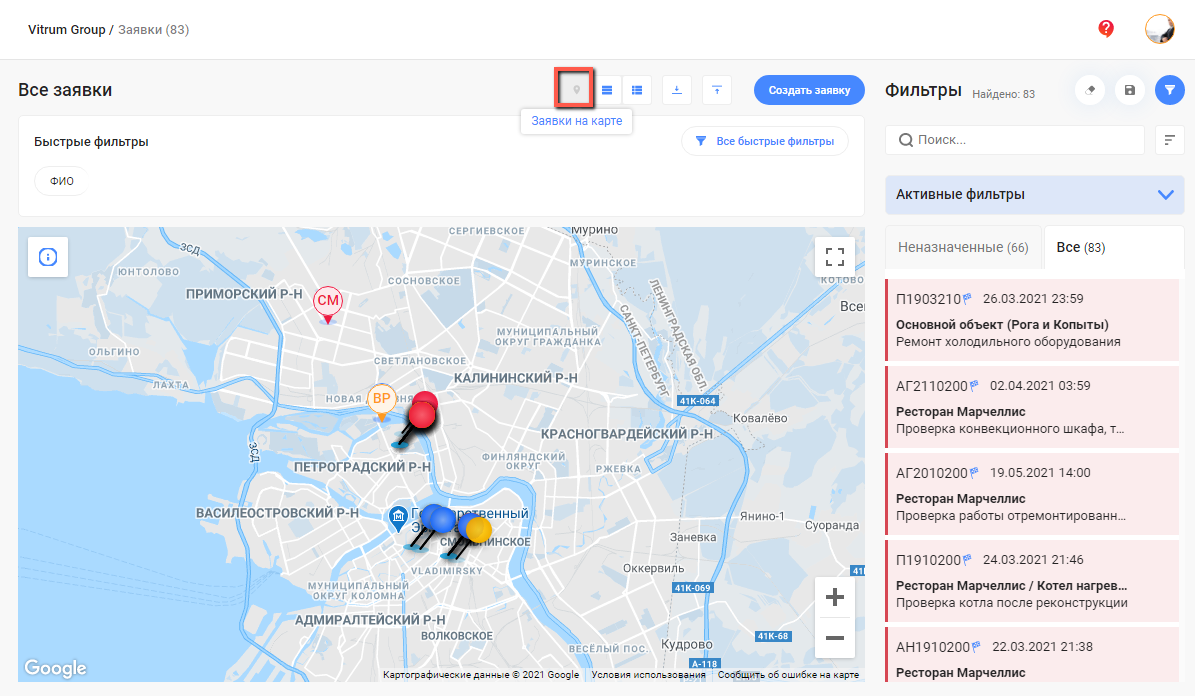Click the Google logo on the map
This screenshot has height=696, width=1195.
pos(55,668)
